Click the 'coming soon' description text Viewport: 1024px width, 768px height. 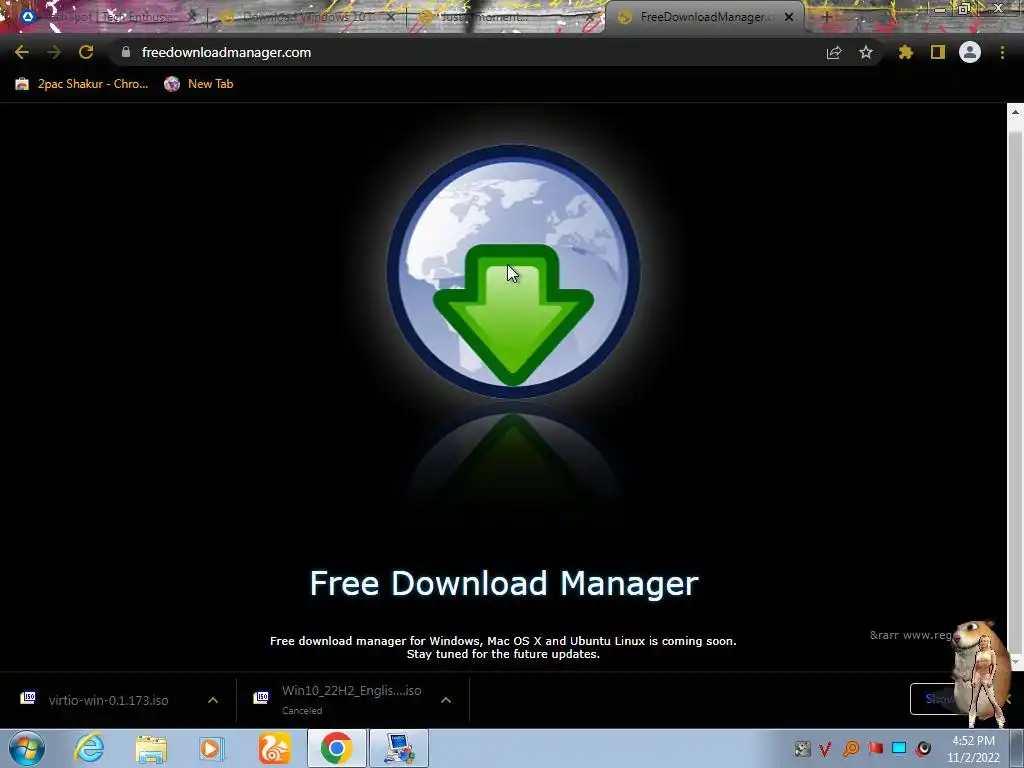(x=503, y=647)
